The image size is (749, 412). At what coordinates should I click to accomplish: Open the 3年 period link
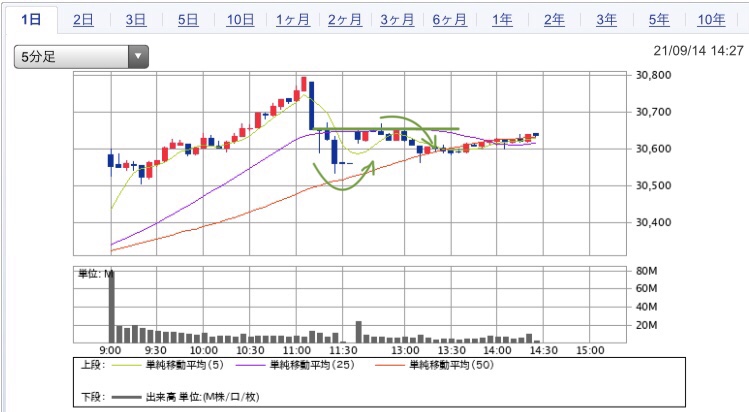tap(606, 20)
